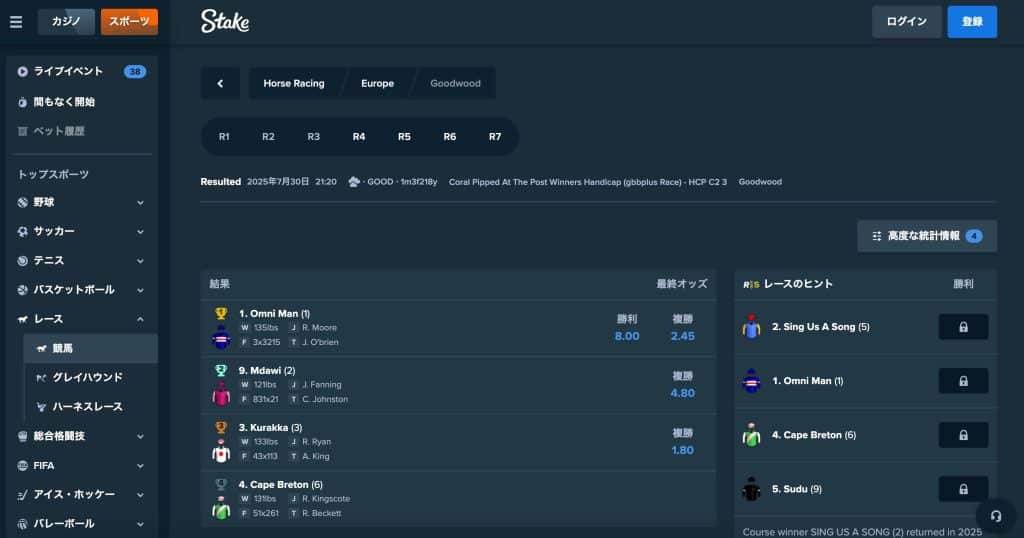Collapse the レース section chevron
Image resolution: width=1024 pixels, height=538 pixels.
point(140,319)
